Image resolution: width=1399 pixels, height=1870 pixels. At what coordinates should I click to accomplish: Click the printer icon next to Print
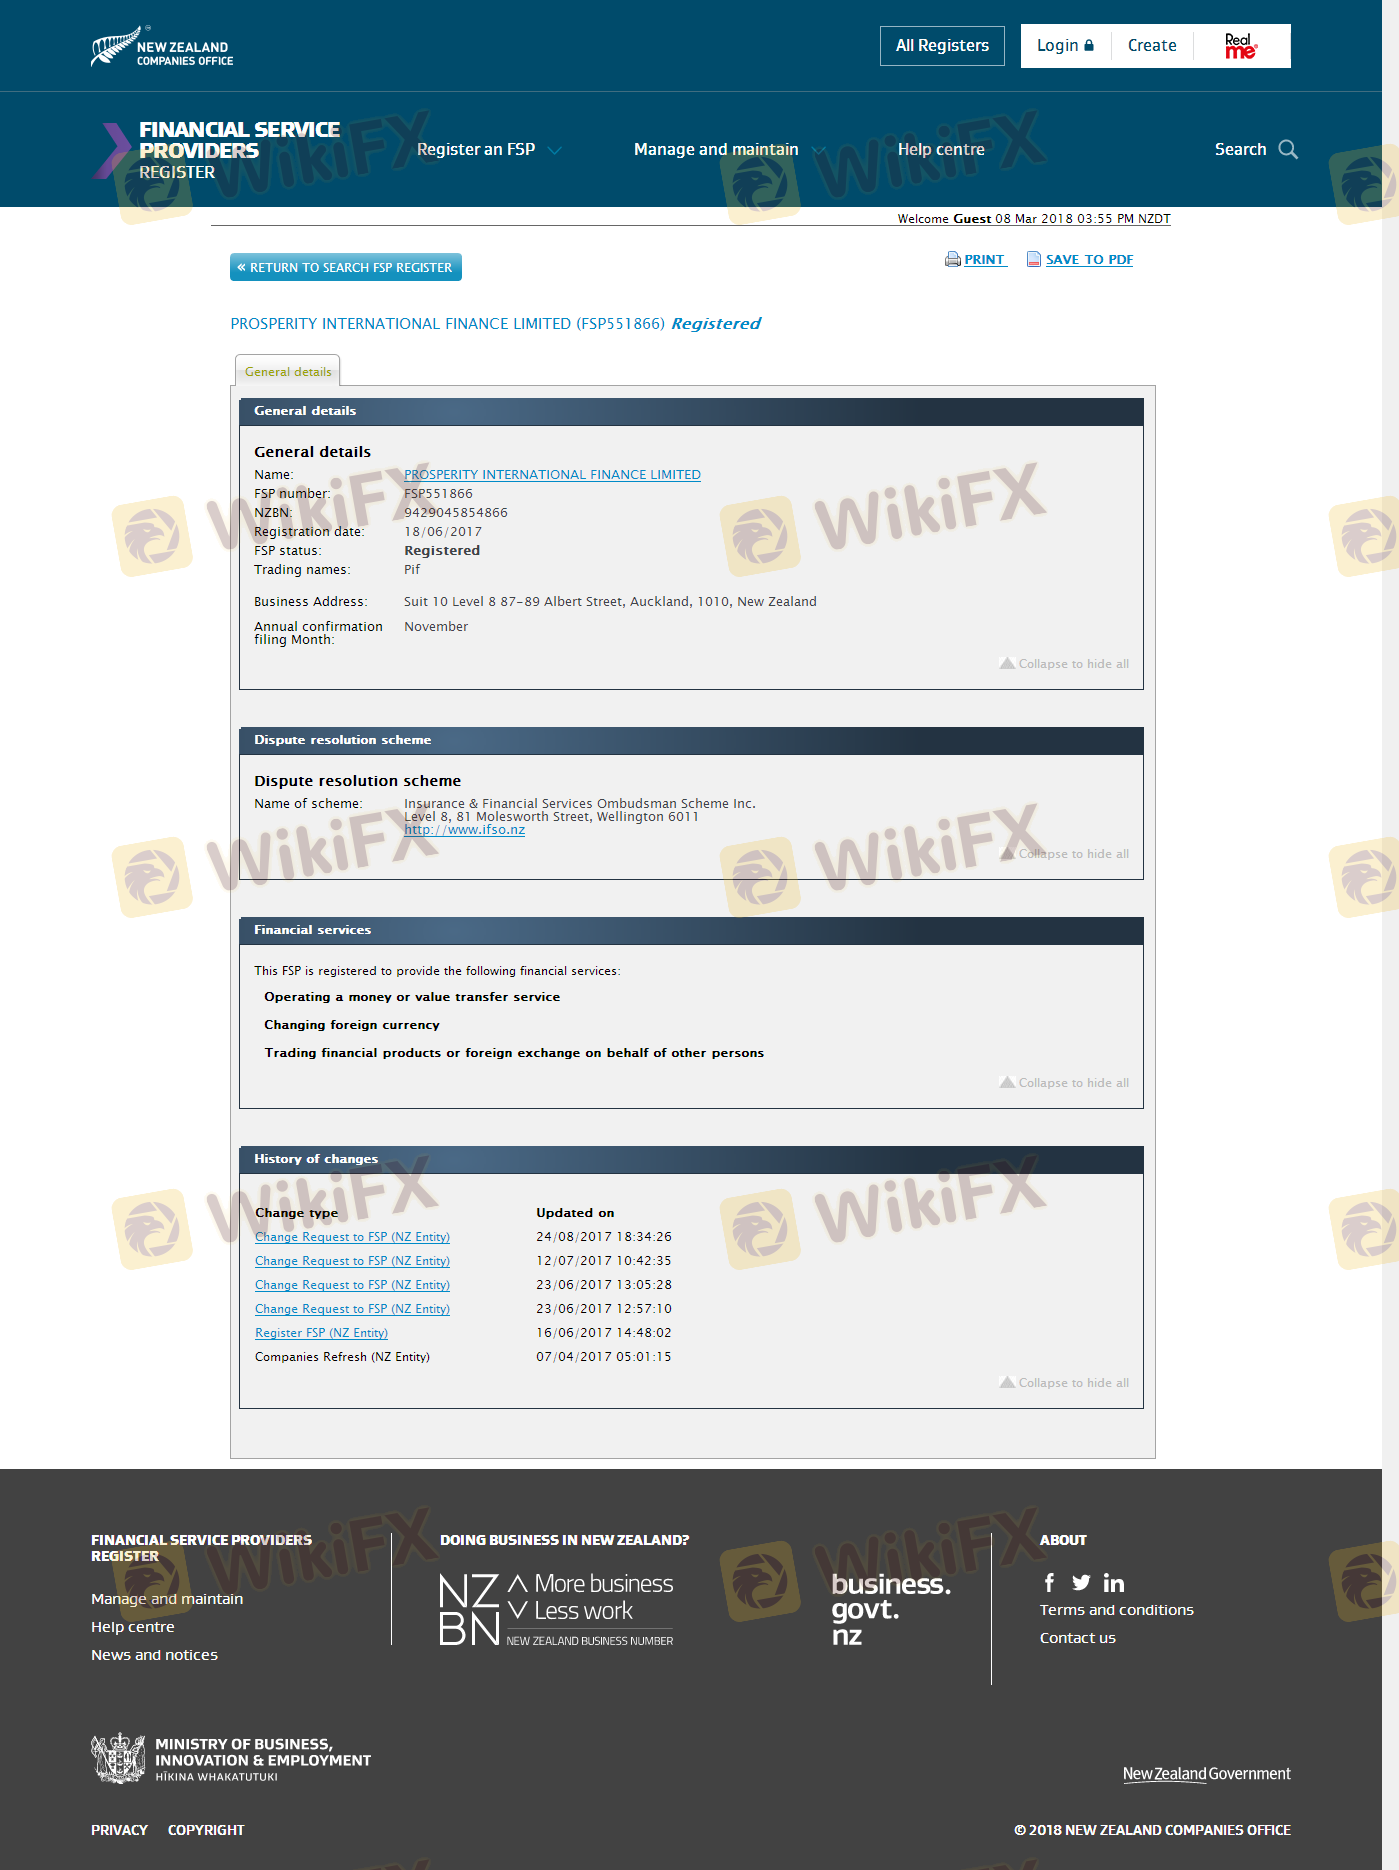click(952, 260)
